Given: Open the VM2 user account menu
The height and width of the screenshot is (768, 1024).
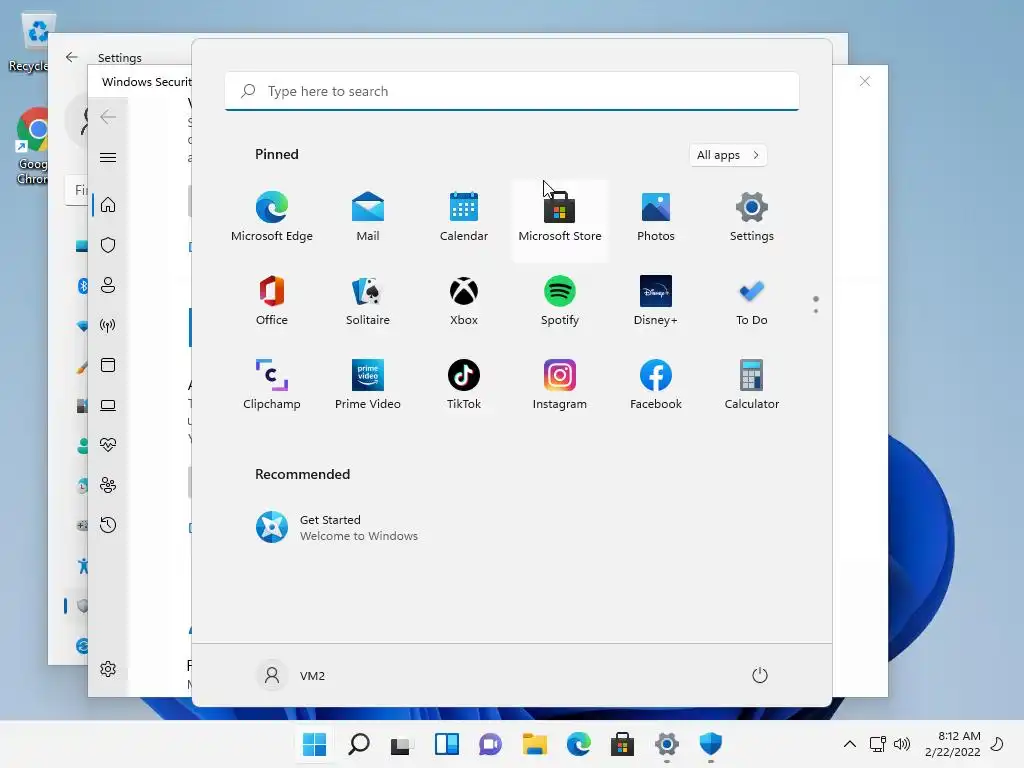Looking at the screenshot, I should [291, 675].
